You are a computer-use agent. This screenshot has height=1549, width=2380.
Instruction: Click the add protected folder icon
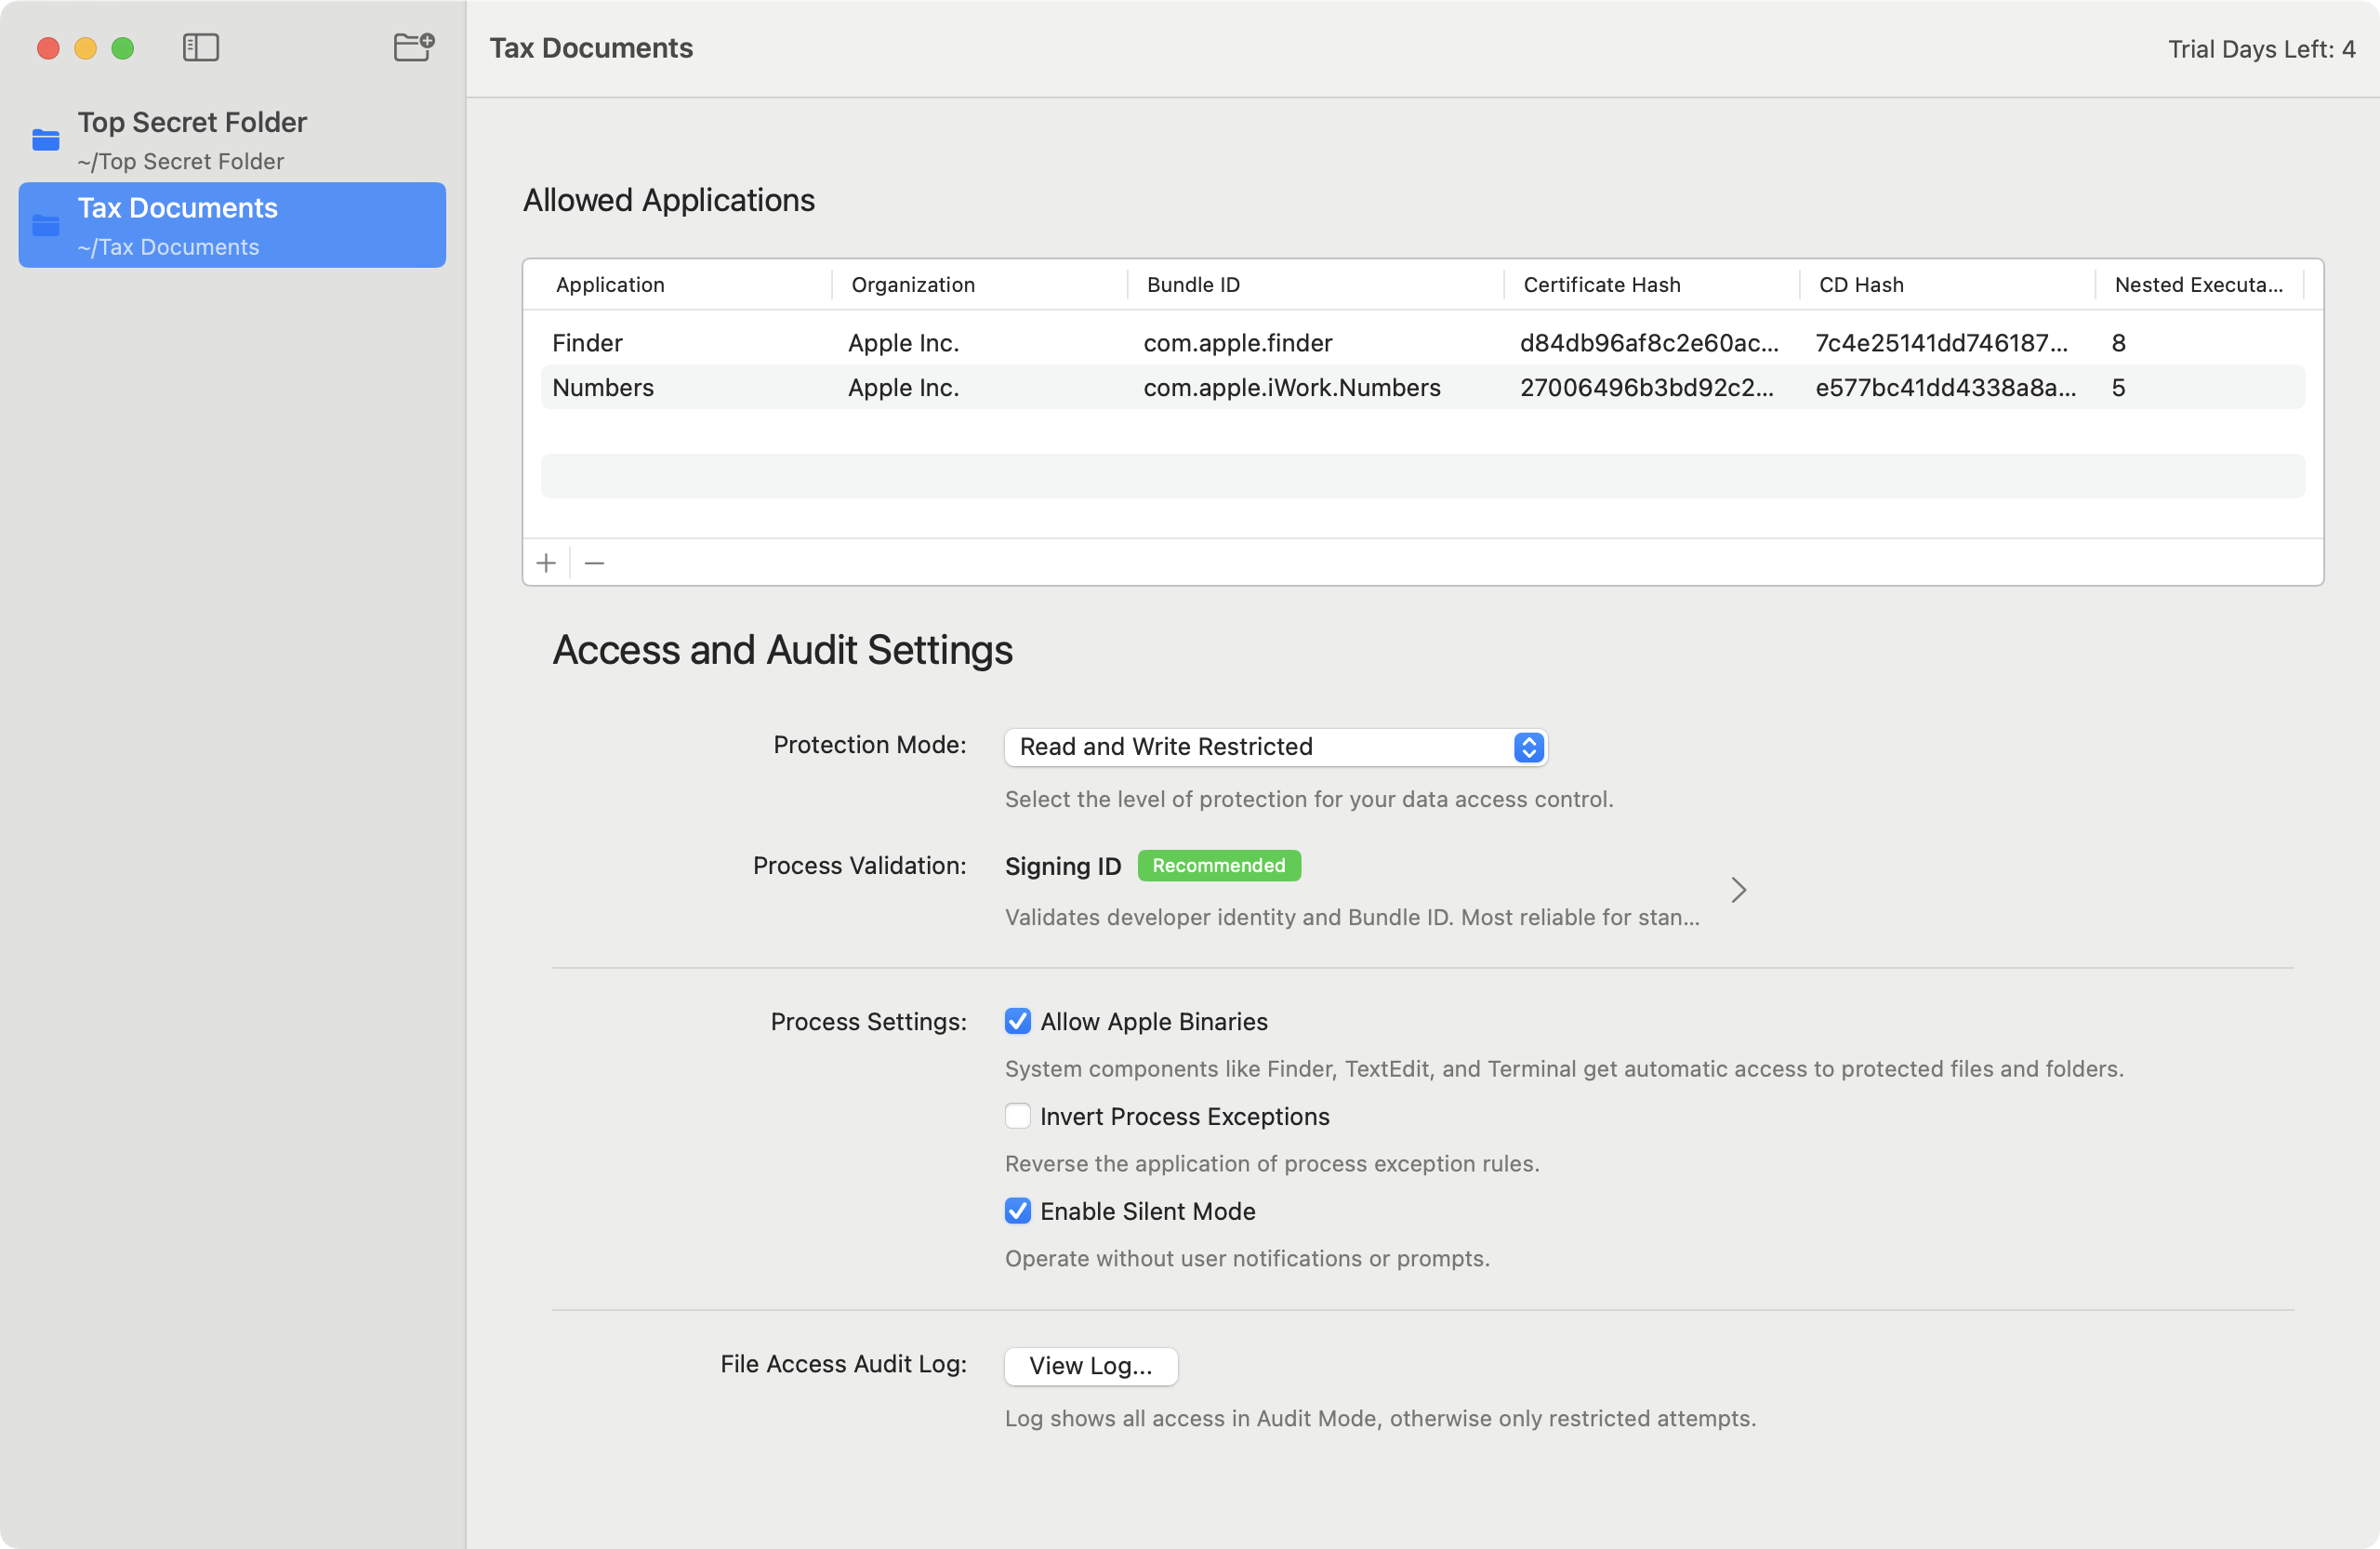click(x=414, y=46)
